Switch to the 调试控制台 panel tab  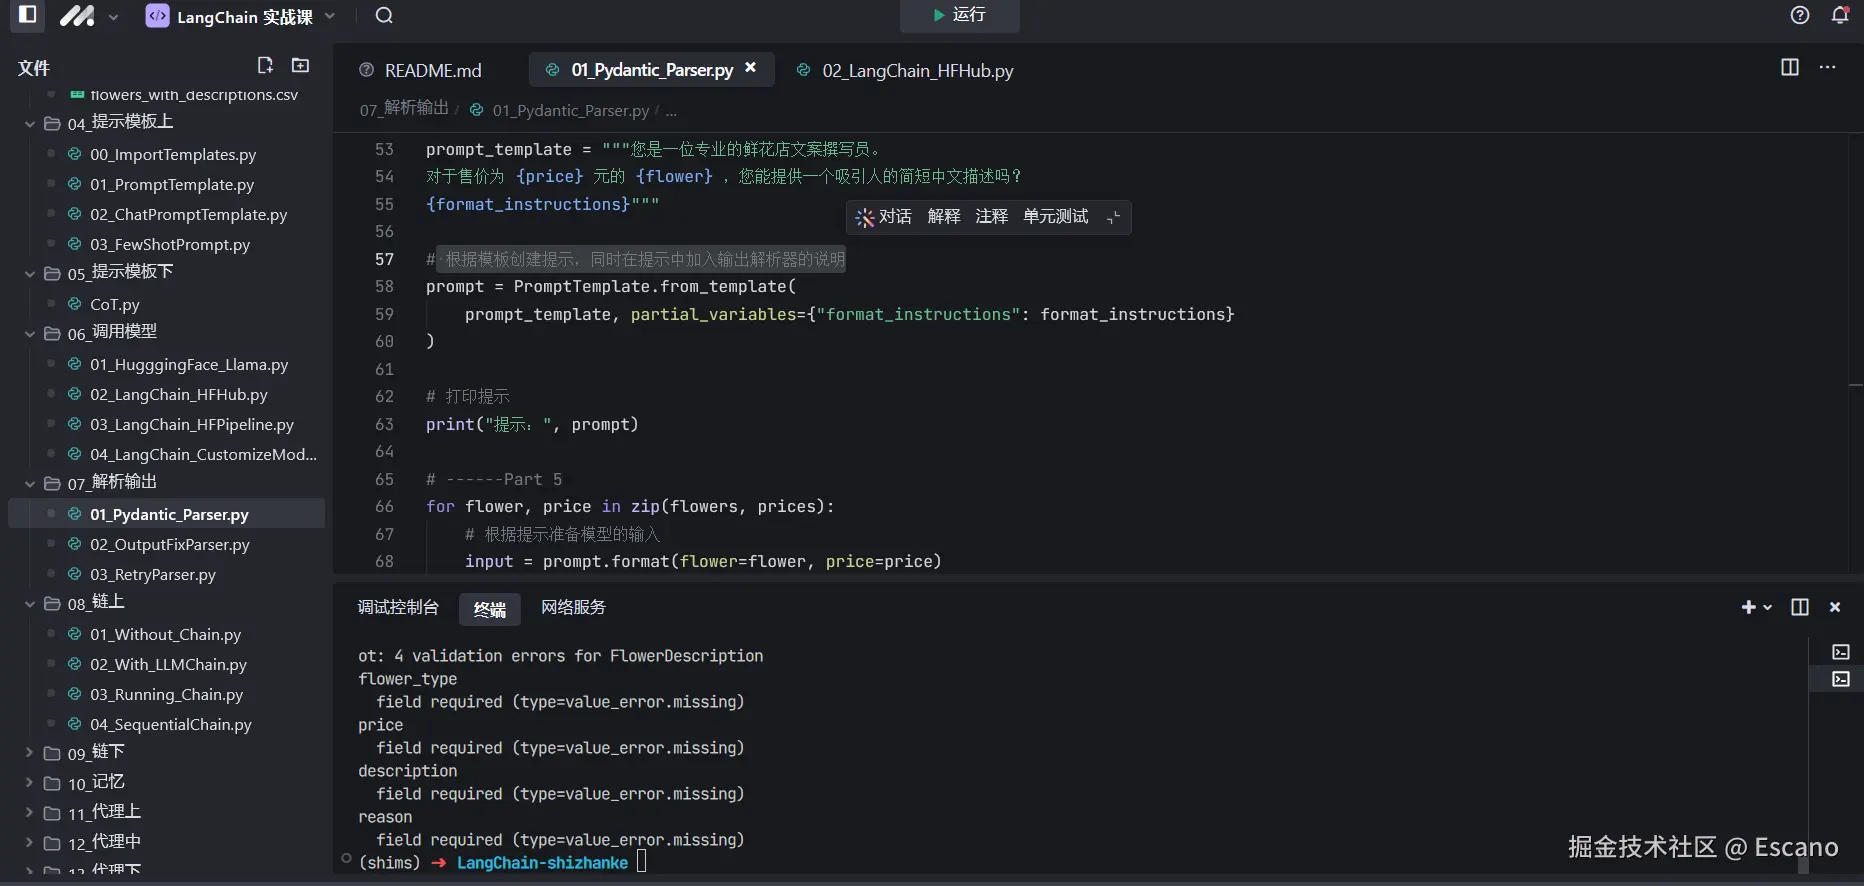(x=398, y=607)
